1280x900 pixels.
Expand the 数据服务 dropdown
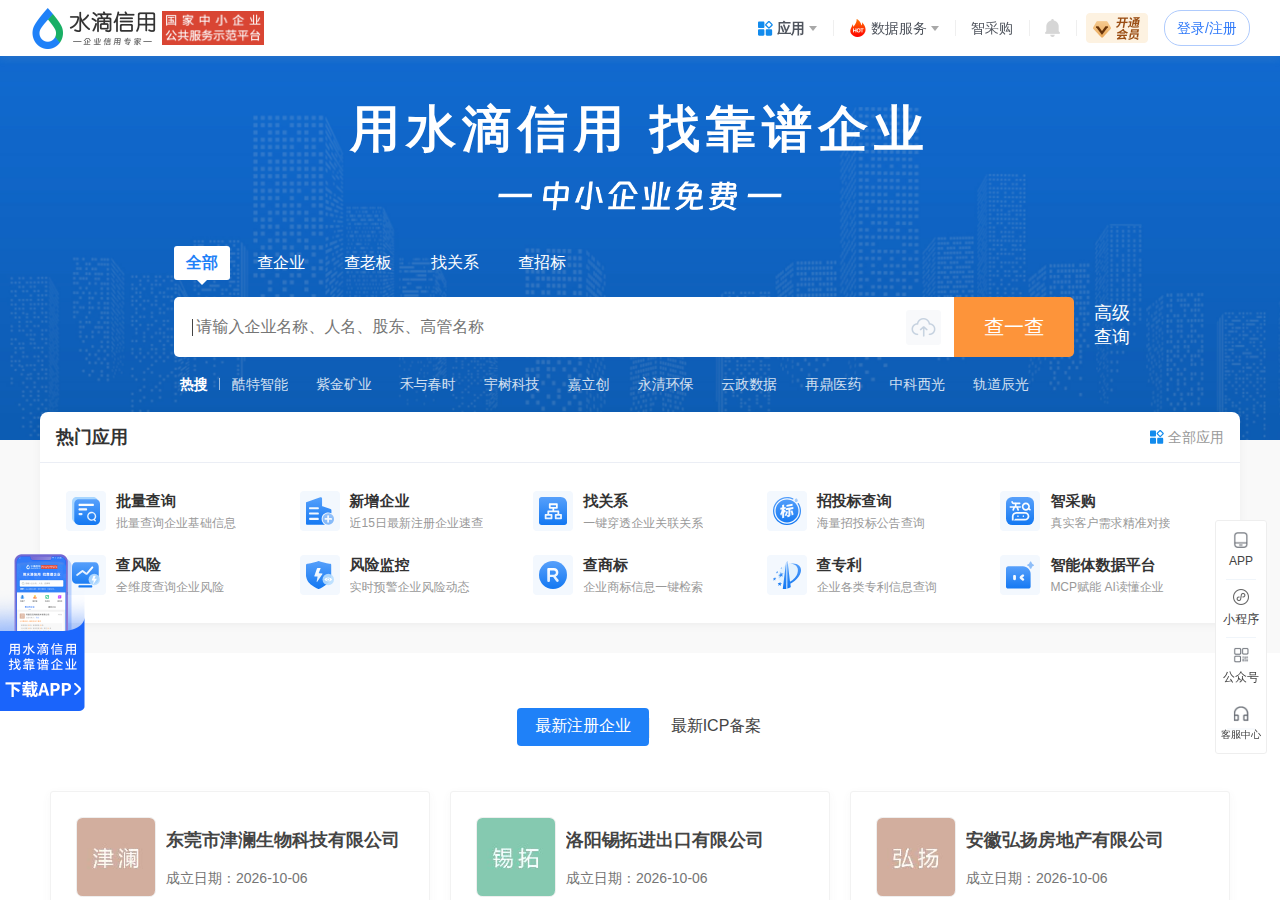point(894,28)
